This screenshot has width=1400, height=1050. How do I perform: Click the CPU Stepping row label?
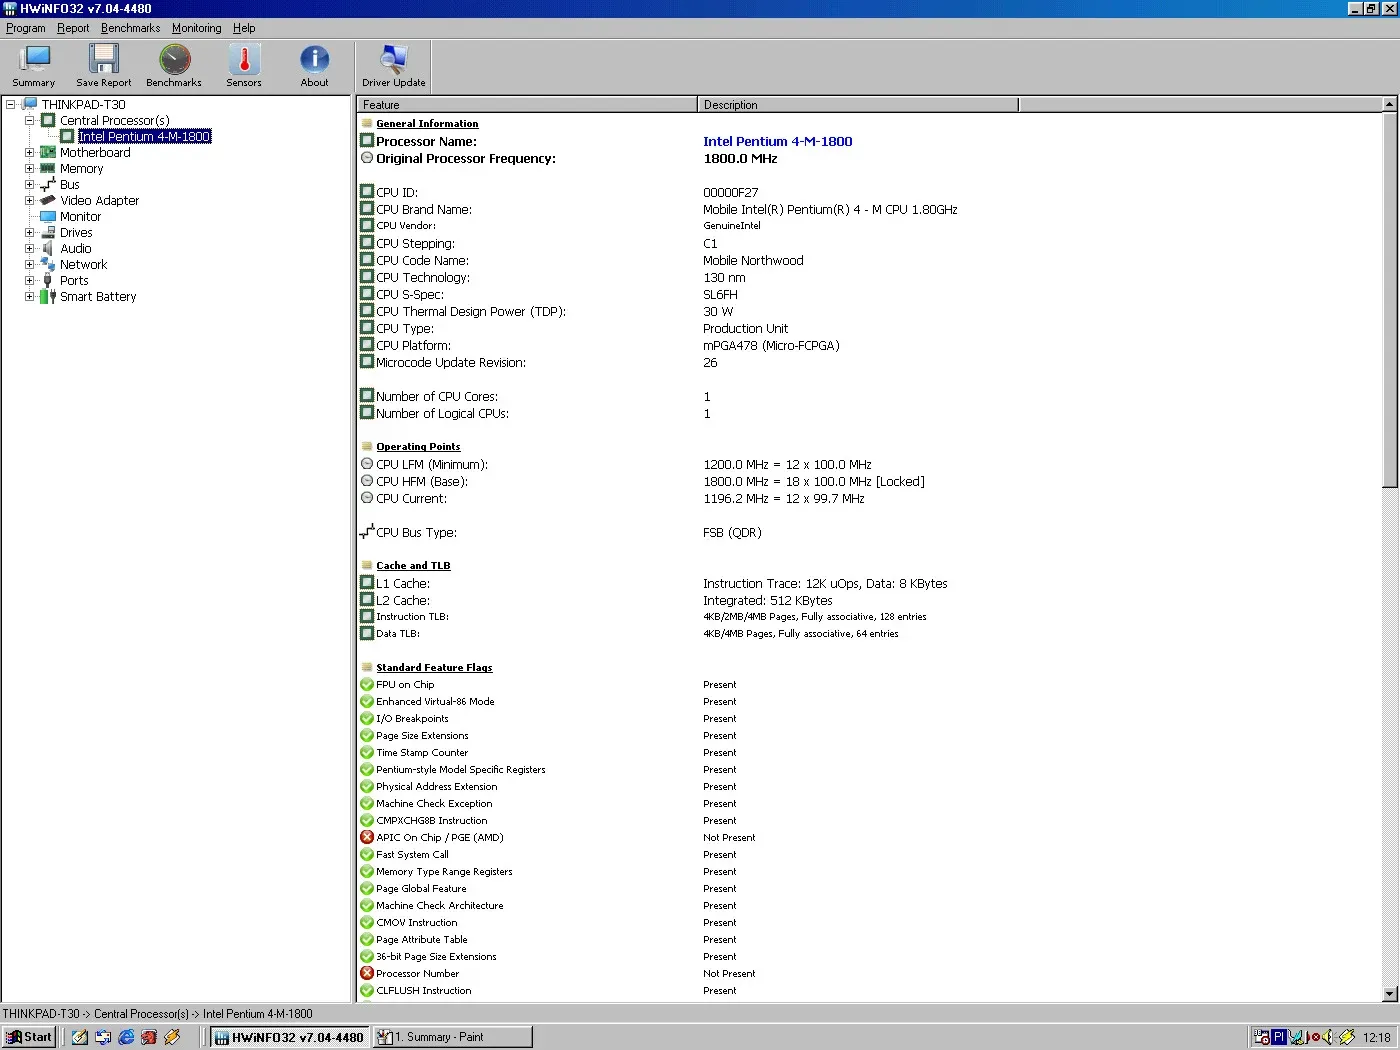click(x=415, y=243)
